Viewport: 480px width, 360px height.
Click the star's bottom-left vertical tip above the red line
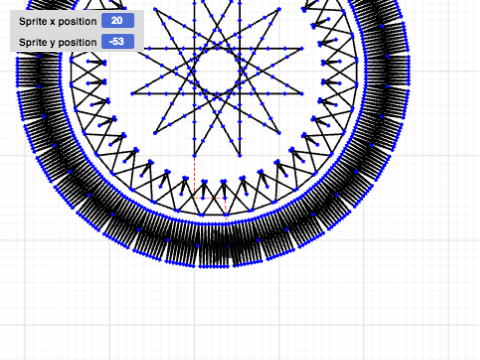click(x=195, y=155)
